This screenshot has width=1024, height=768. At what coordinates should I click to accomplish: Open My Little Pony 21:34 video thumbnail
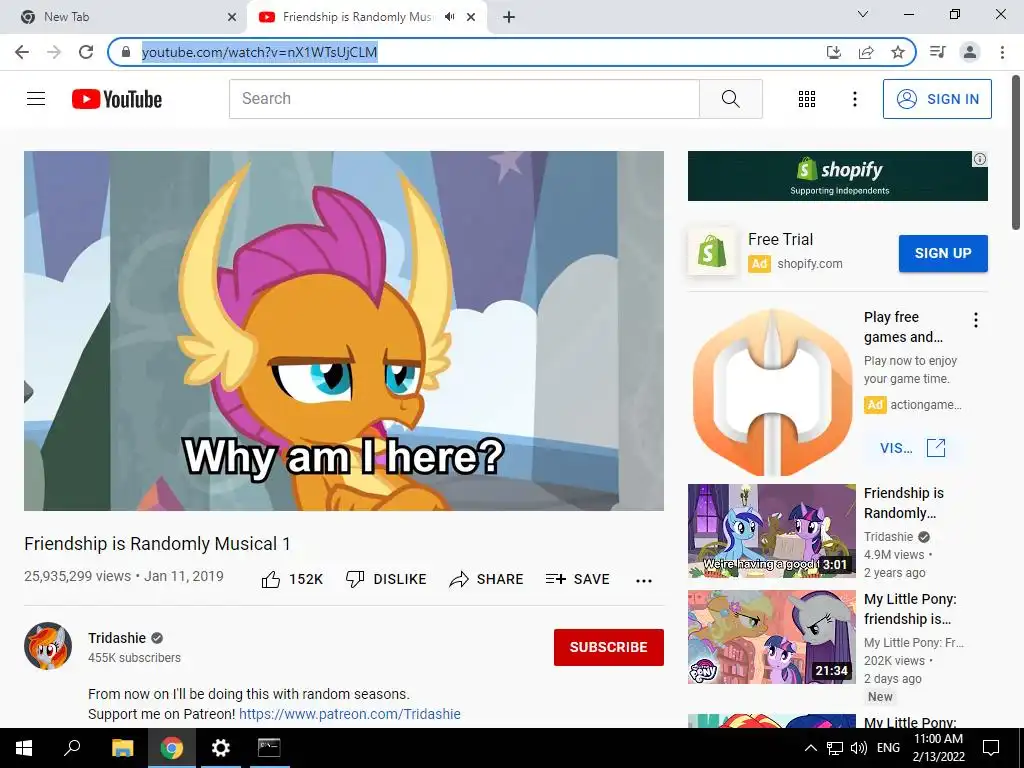coord(772,637)
